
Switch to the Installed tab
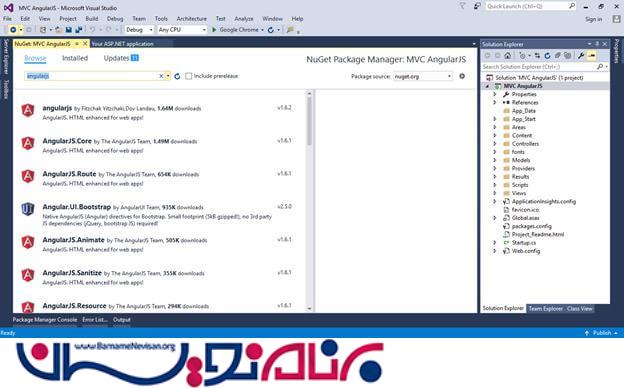click(x=75, y=58)
